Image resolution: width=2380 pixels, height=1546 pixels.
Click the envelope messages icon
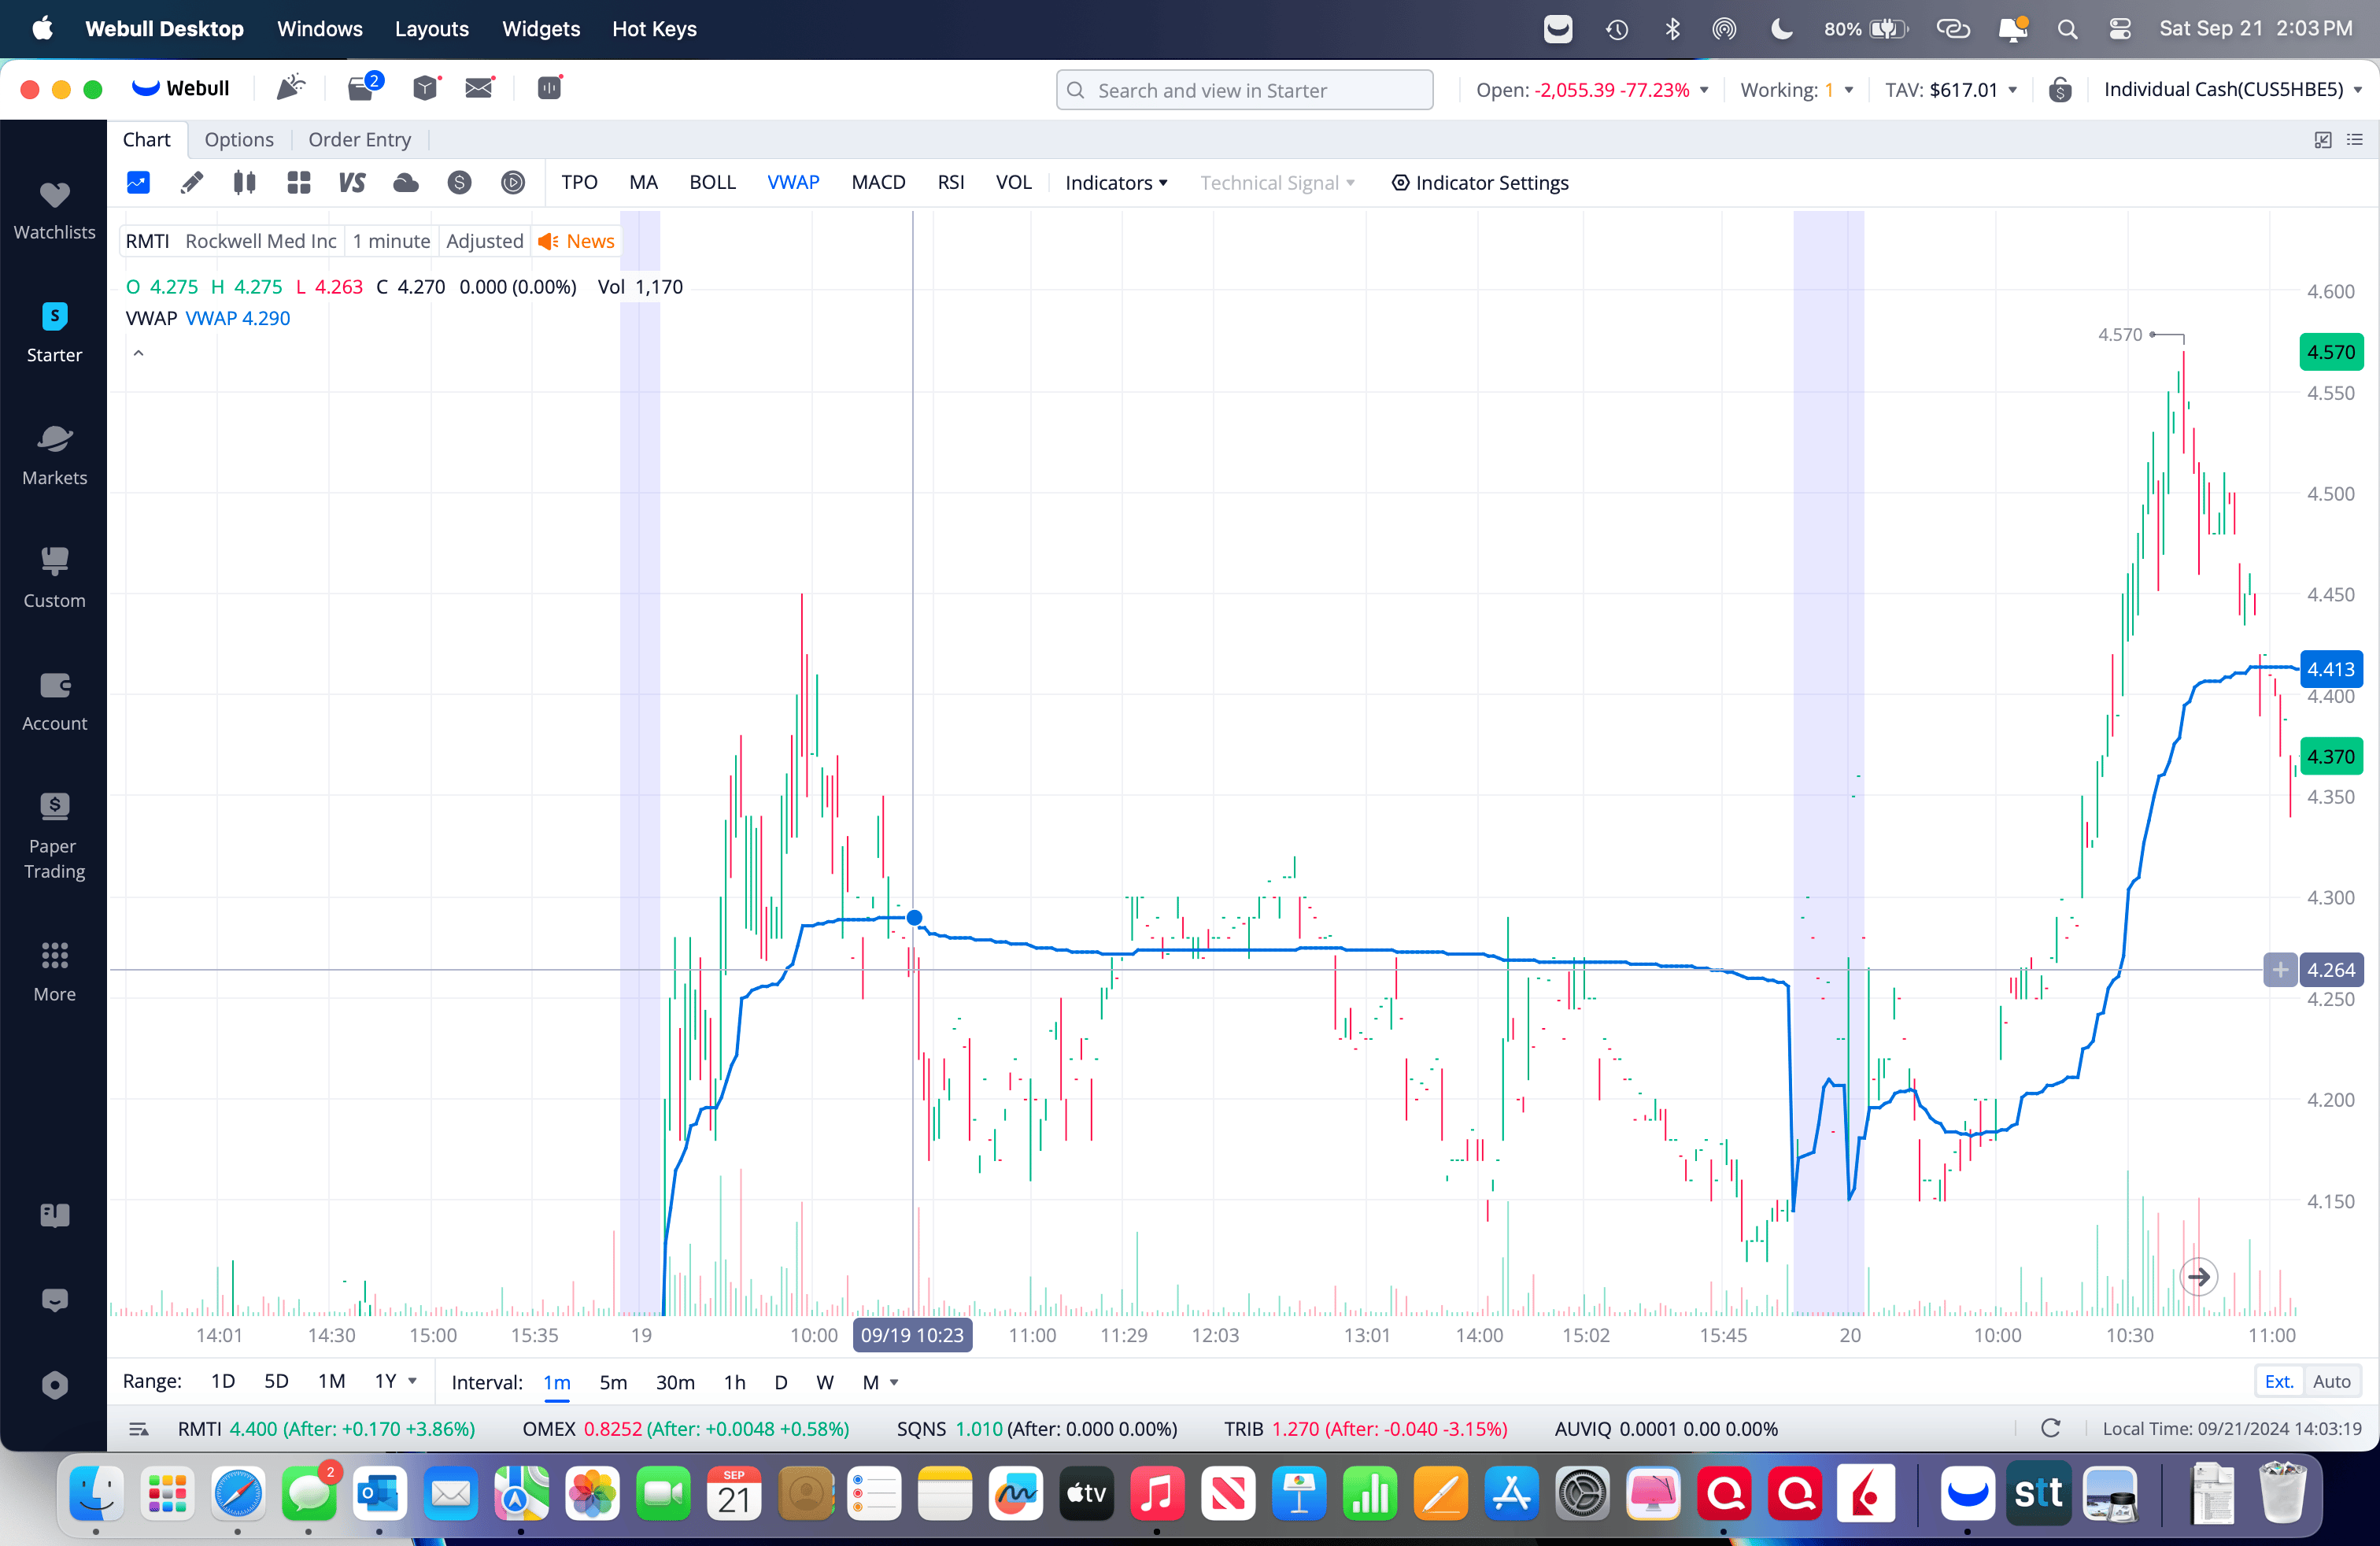(x=480, y=88)
